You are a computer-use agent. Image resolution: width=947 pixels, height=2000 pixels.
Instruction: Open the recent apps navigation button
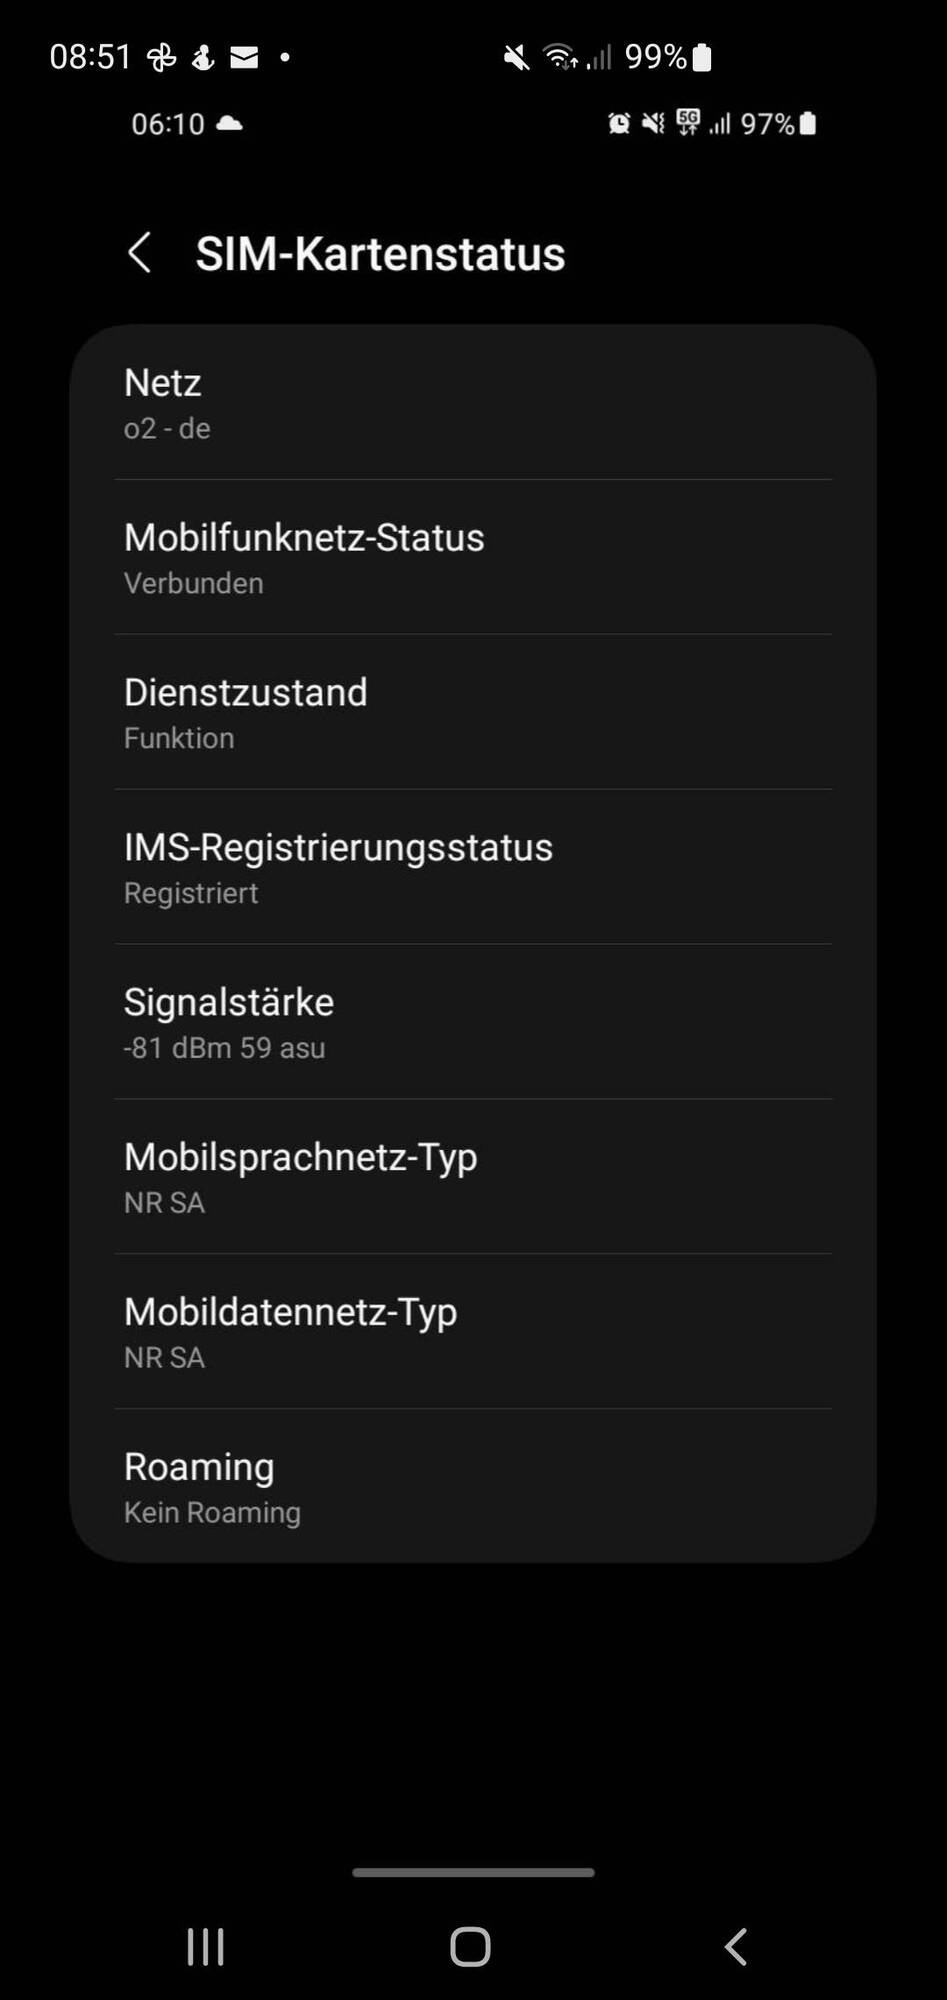pyautogui.click(x=206, y=1947)
